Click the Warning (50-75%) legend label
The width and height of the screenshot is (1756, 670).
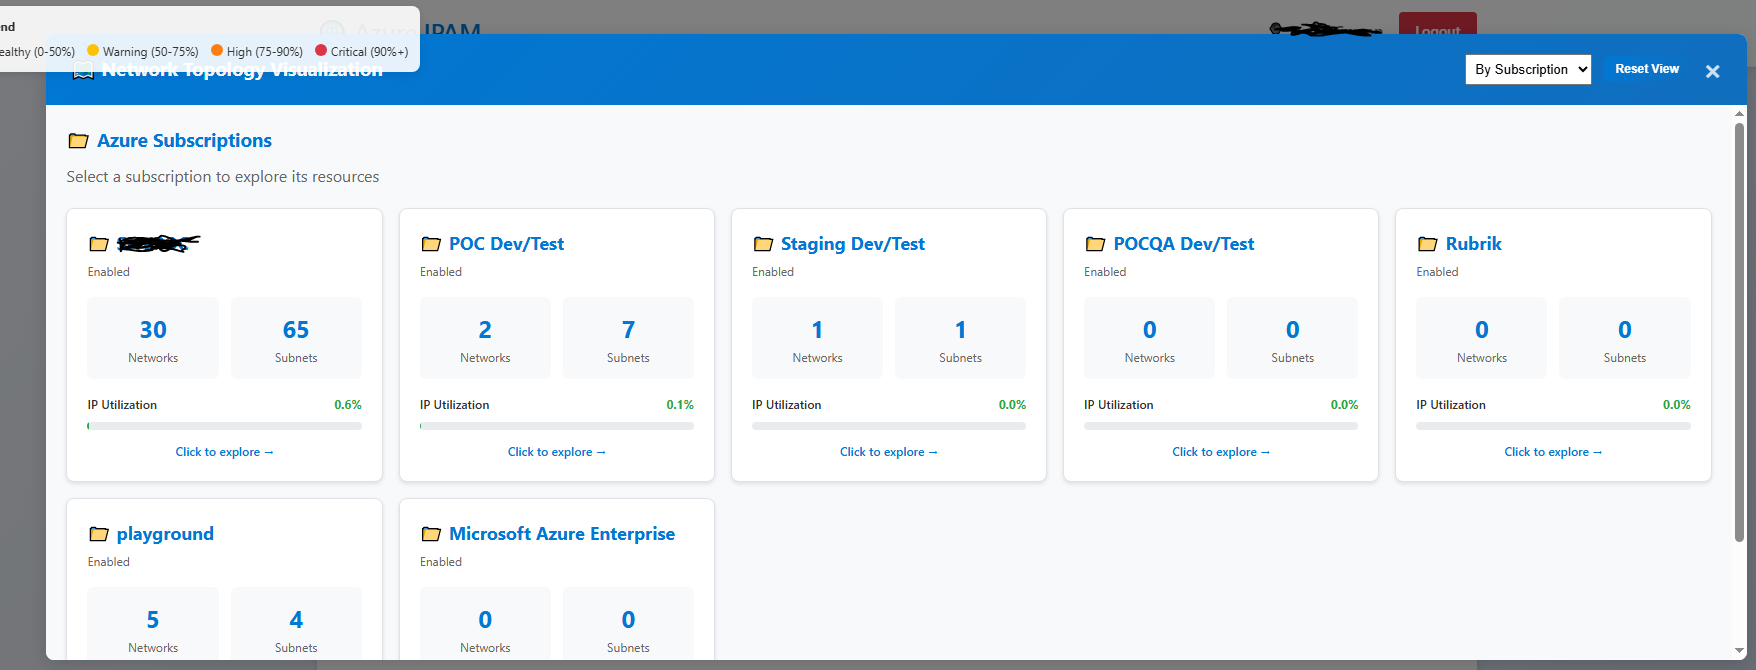pyautogui.click(x=150, y=51)
